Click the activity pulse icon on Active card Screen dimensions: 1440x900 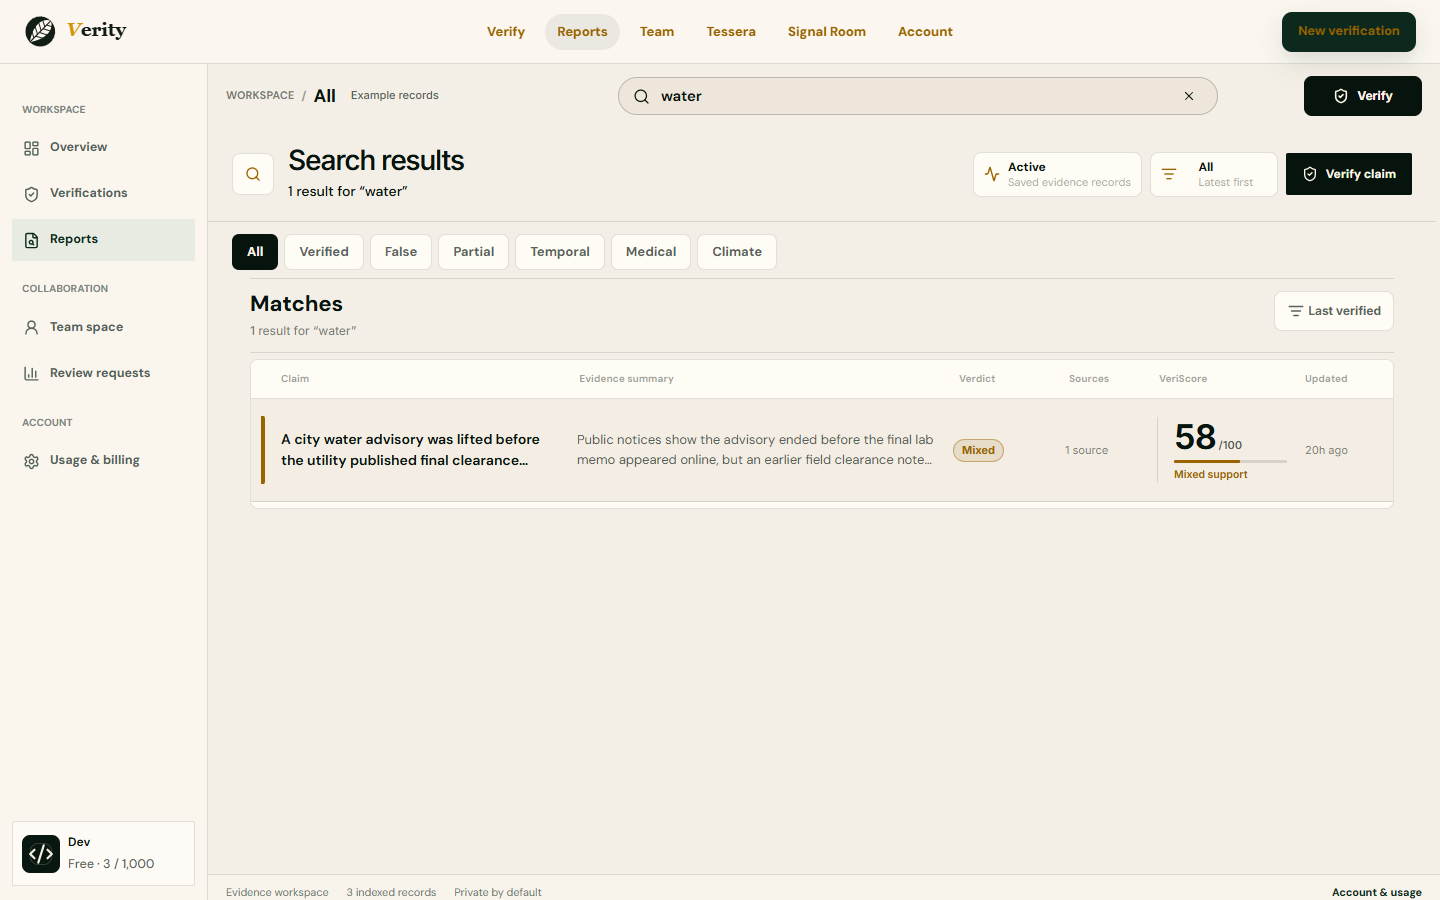(992, 174)
